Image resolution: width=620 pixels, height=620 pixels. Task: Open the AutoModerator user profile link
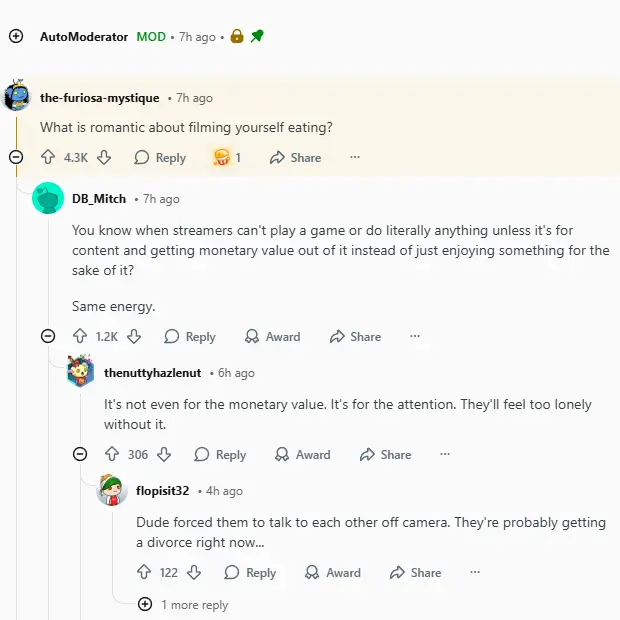pyautogui.click(x=84, y=36)
